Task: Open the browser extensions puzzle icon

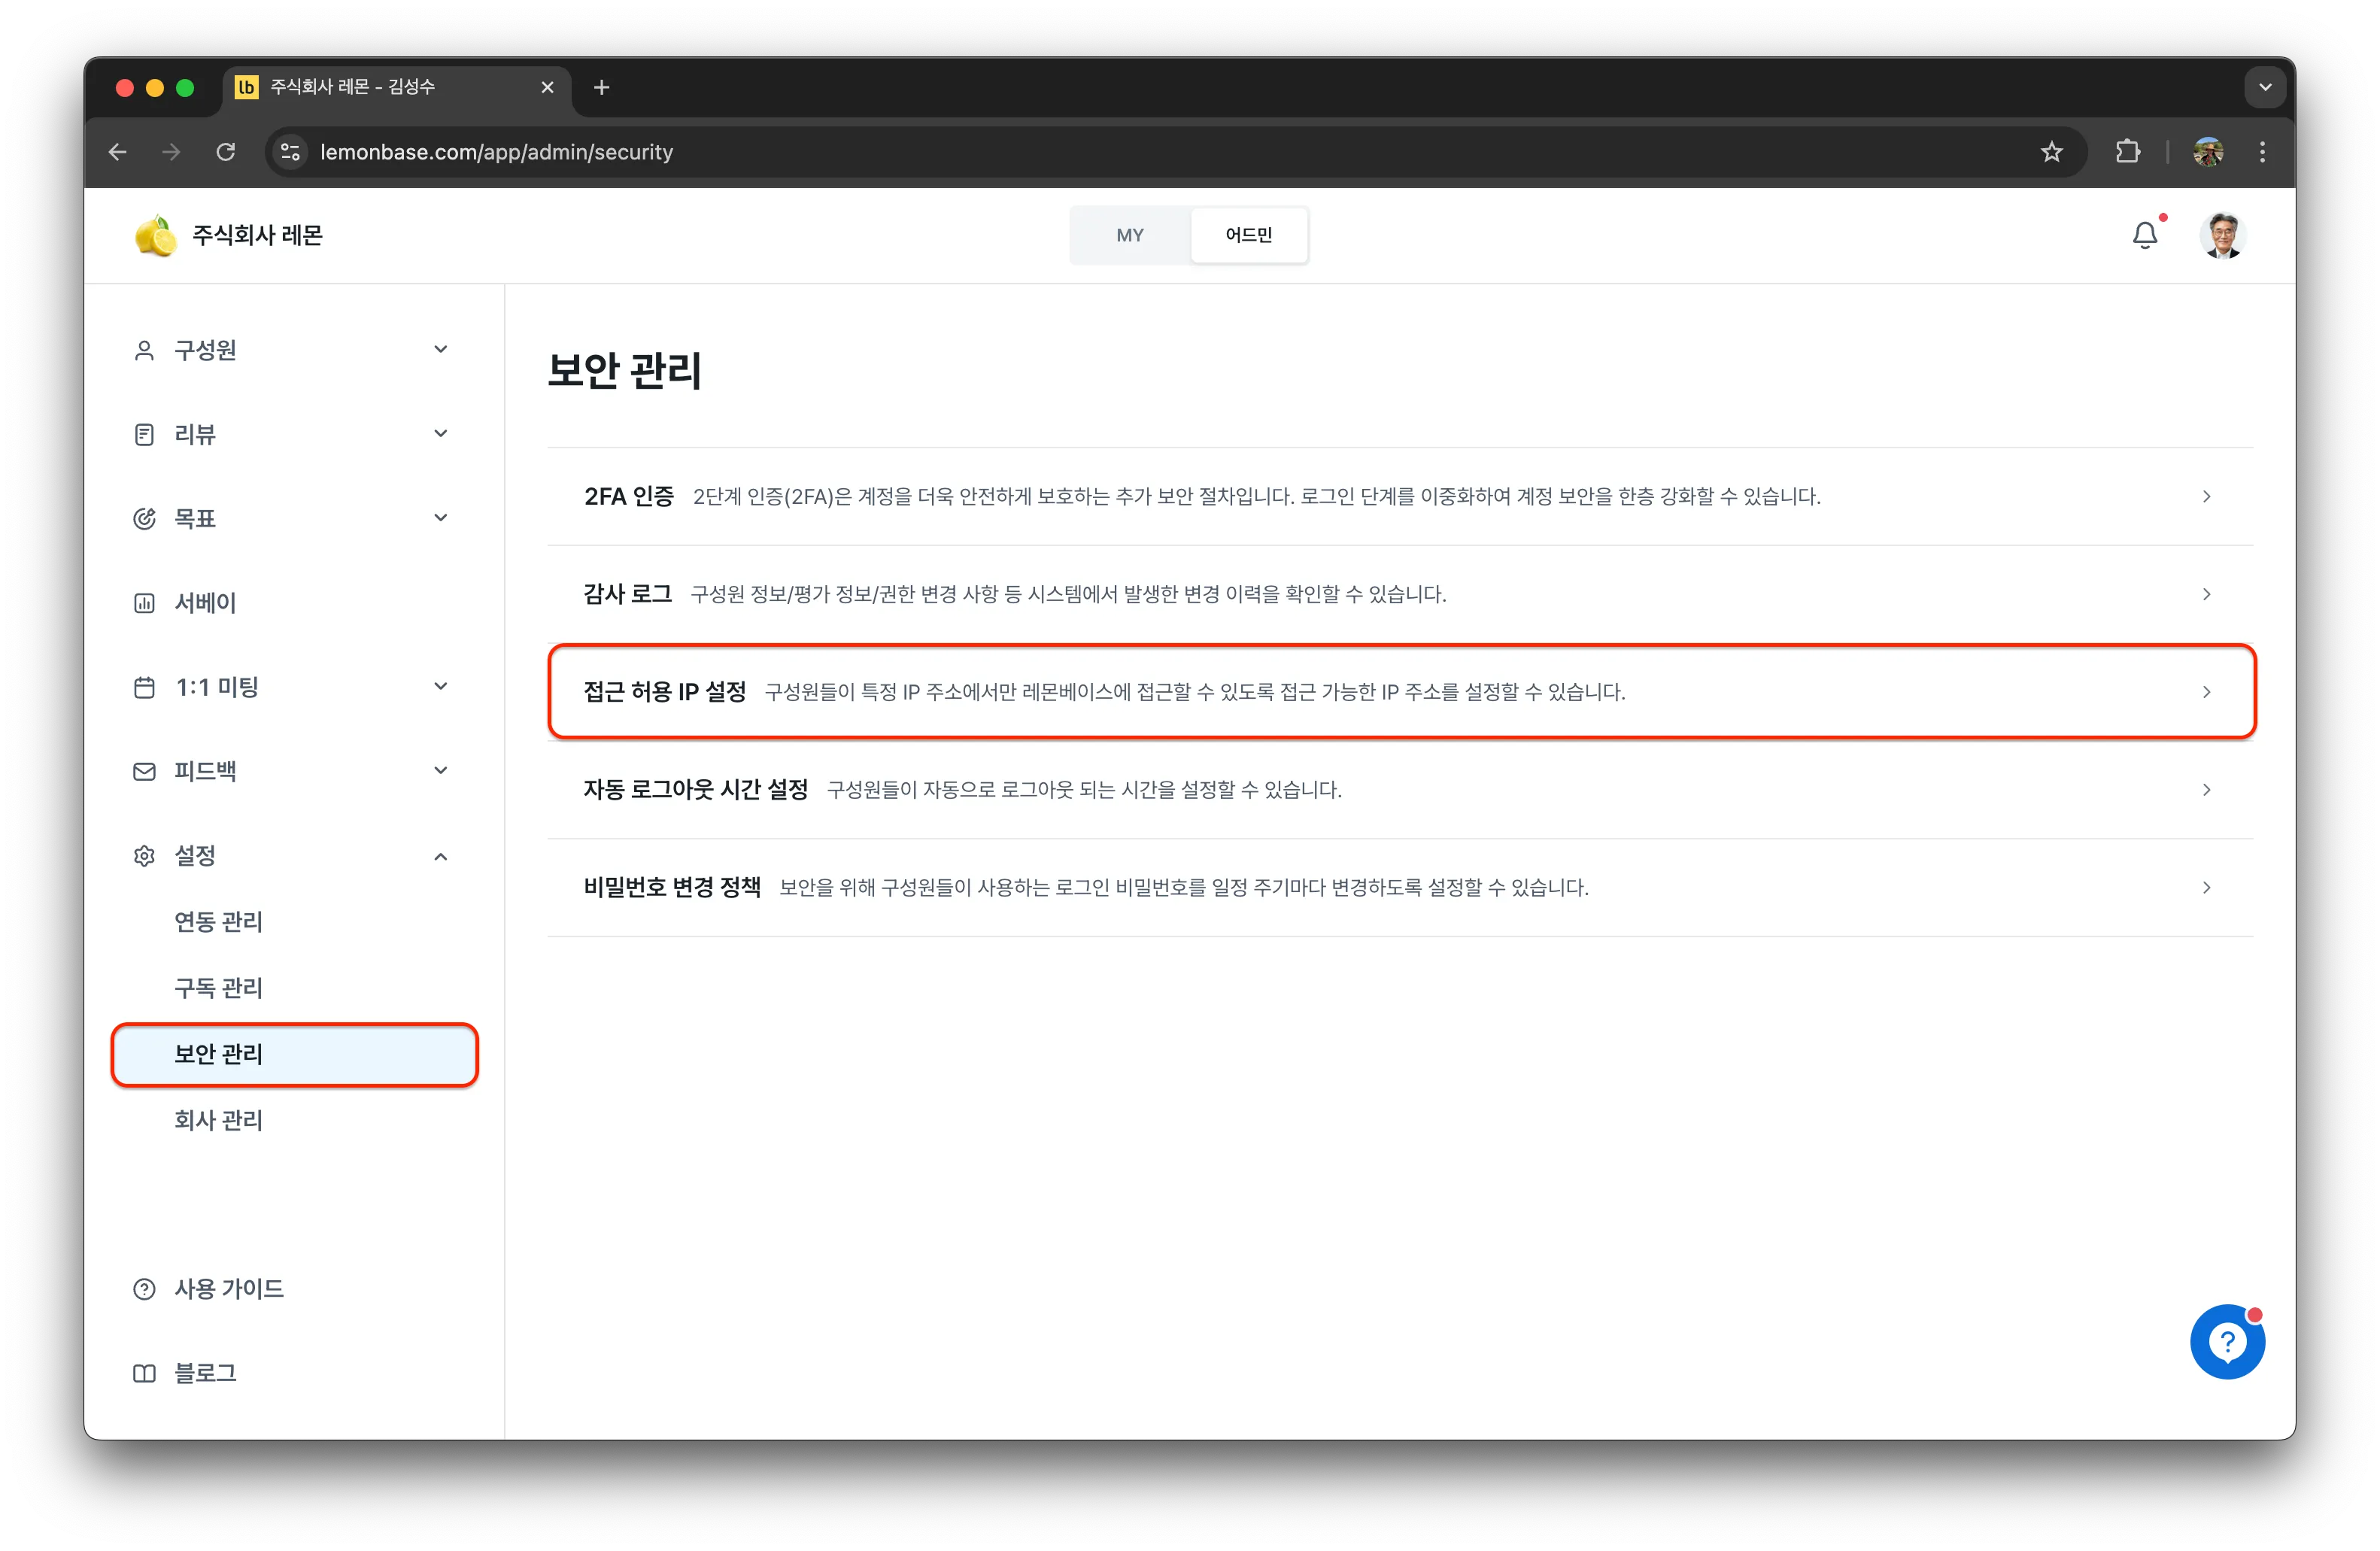Action: tap(2127, 152)
